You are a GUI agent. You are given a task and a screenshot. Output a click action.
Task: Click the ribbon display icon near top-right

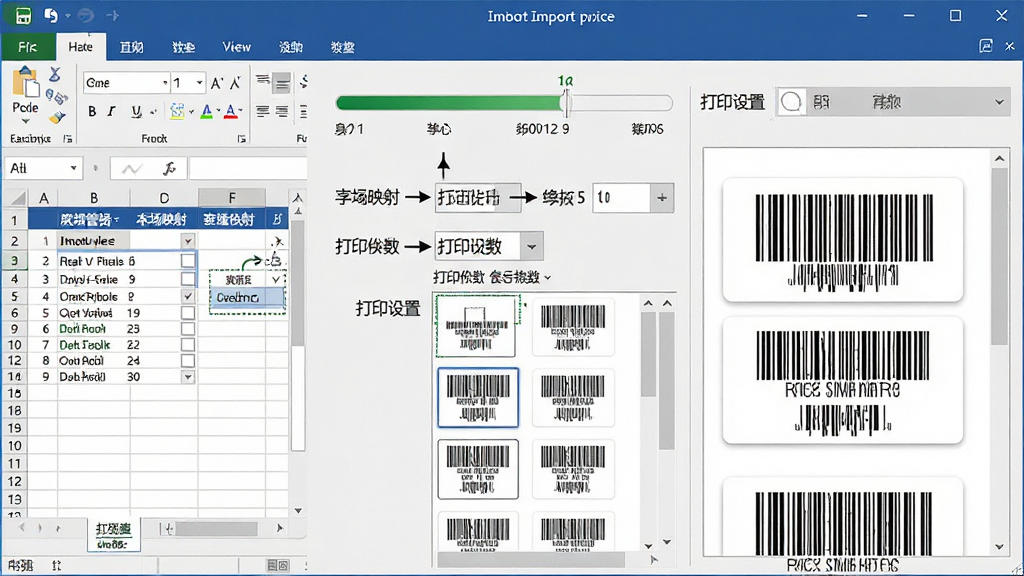pos(985,46)
